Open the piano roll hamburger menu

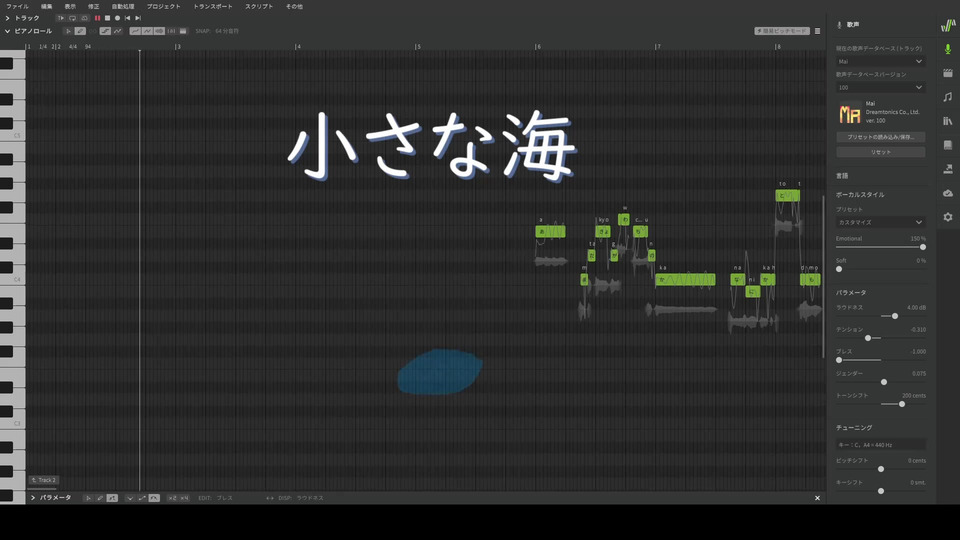[x=817, y=31]
